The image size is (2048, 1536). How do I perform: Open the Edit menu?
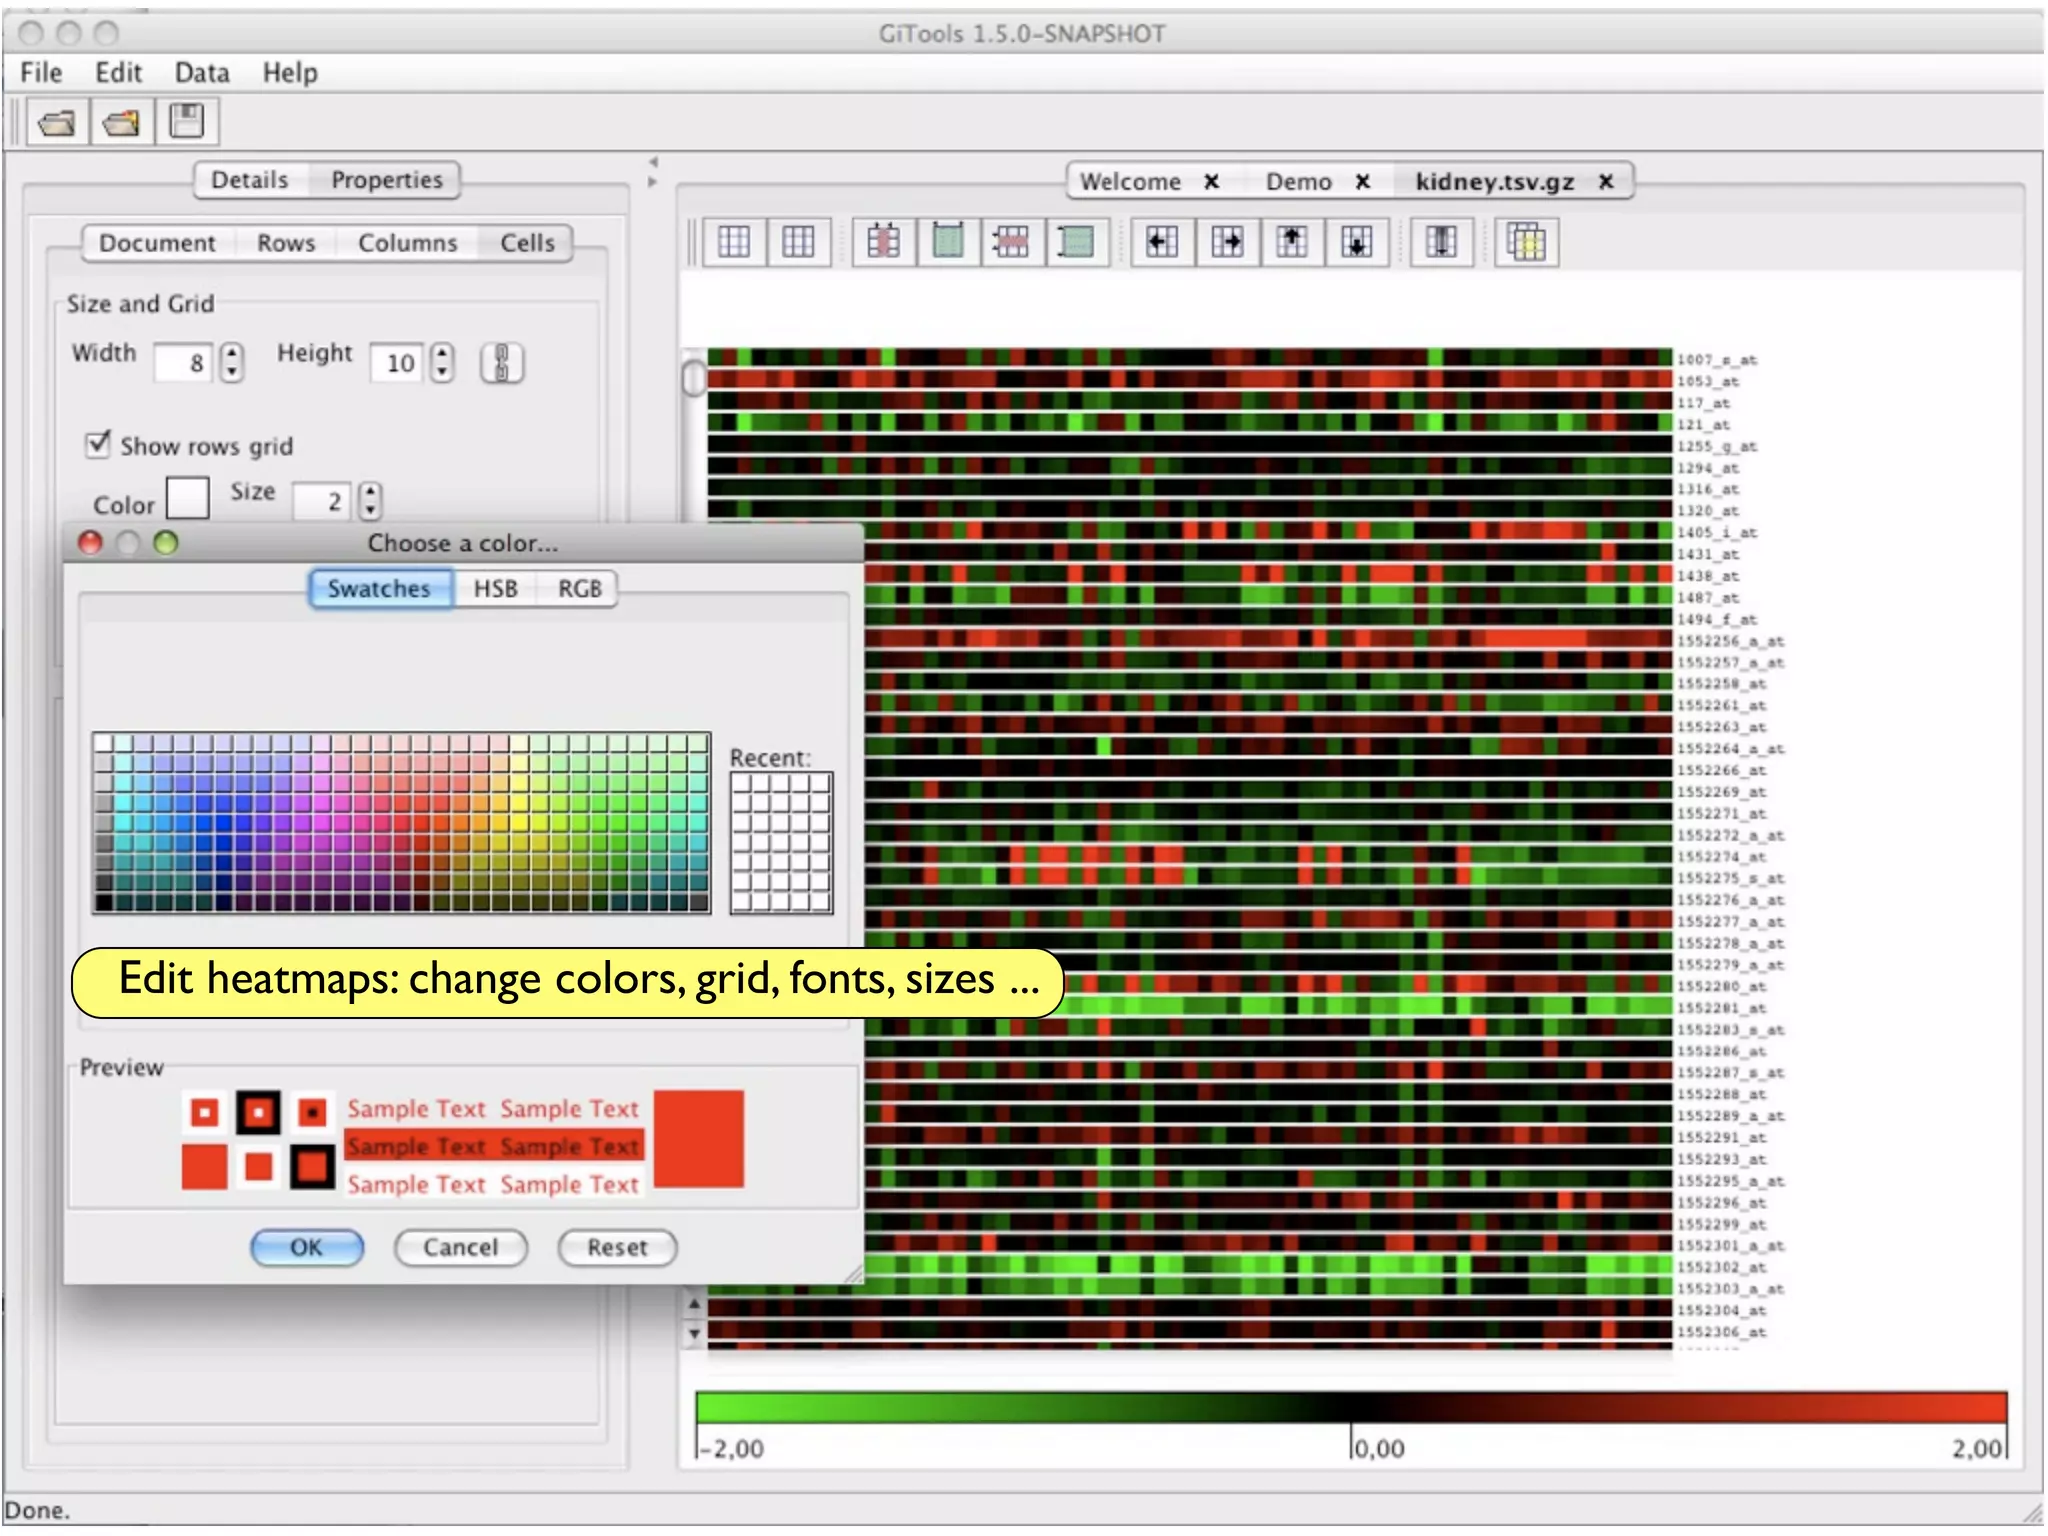tap(118, 72)
